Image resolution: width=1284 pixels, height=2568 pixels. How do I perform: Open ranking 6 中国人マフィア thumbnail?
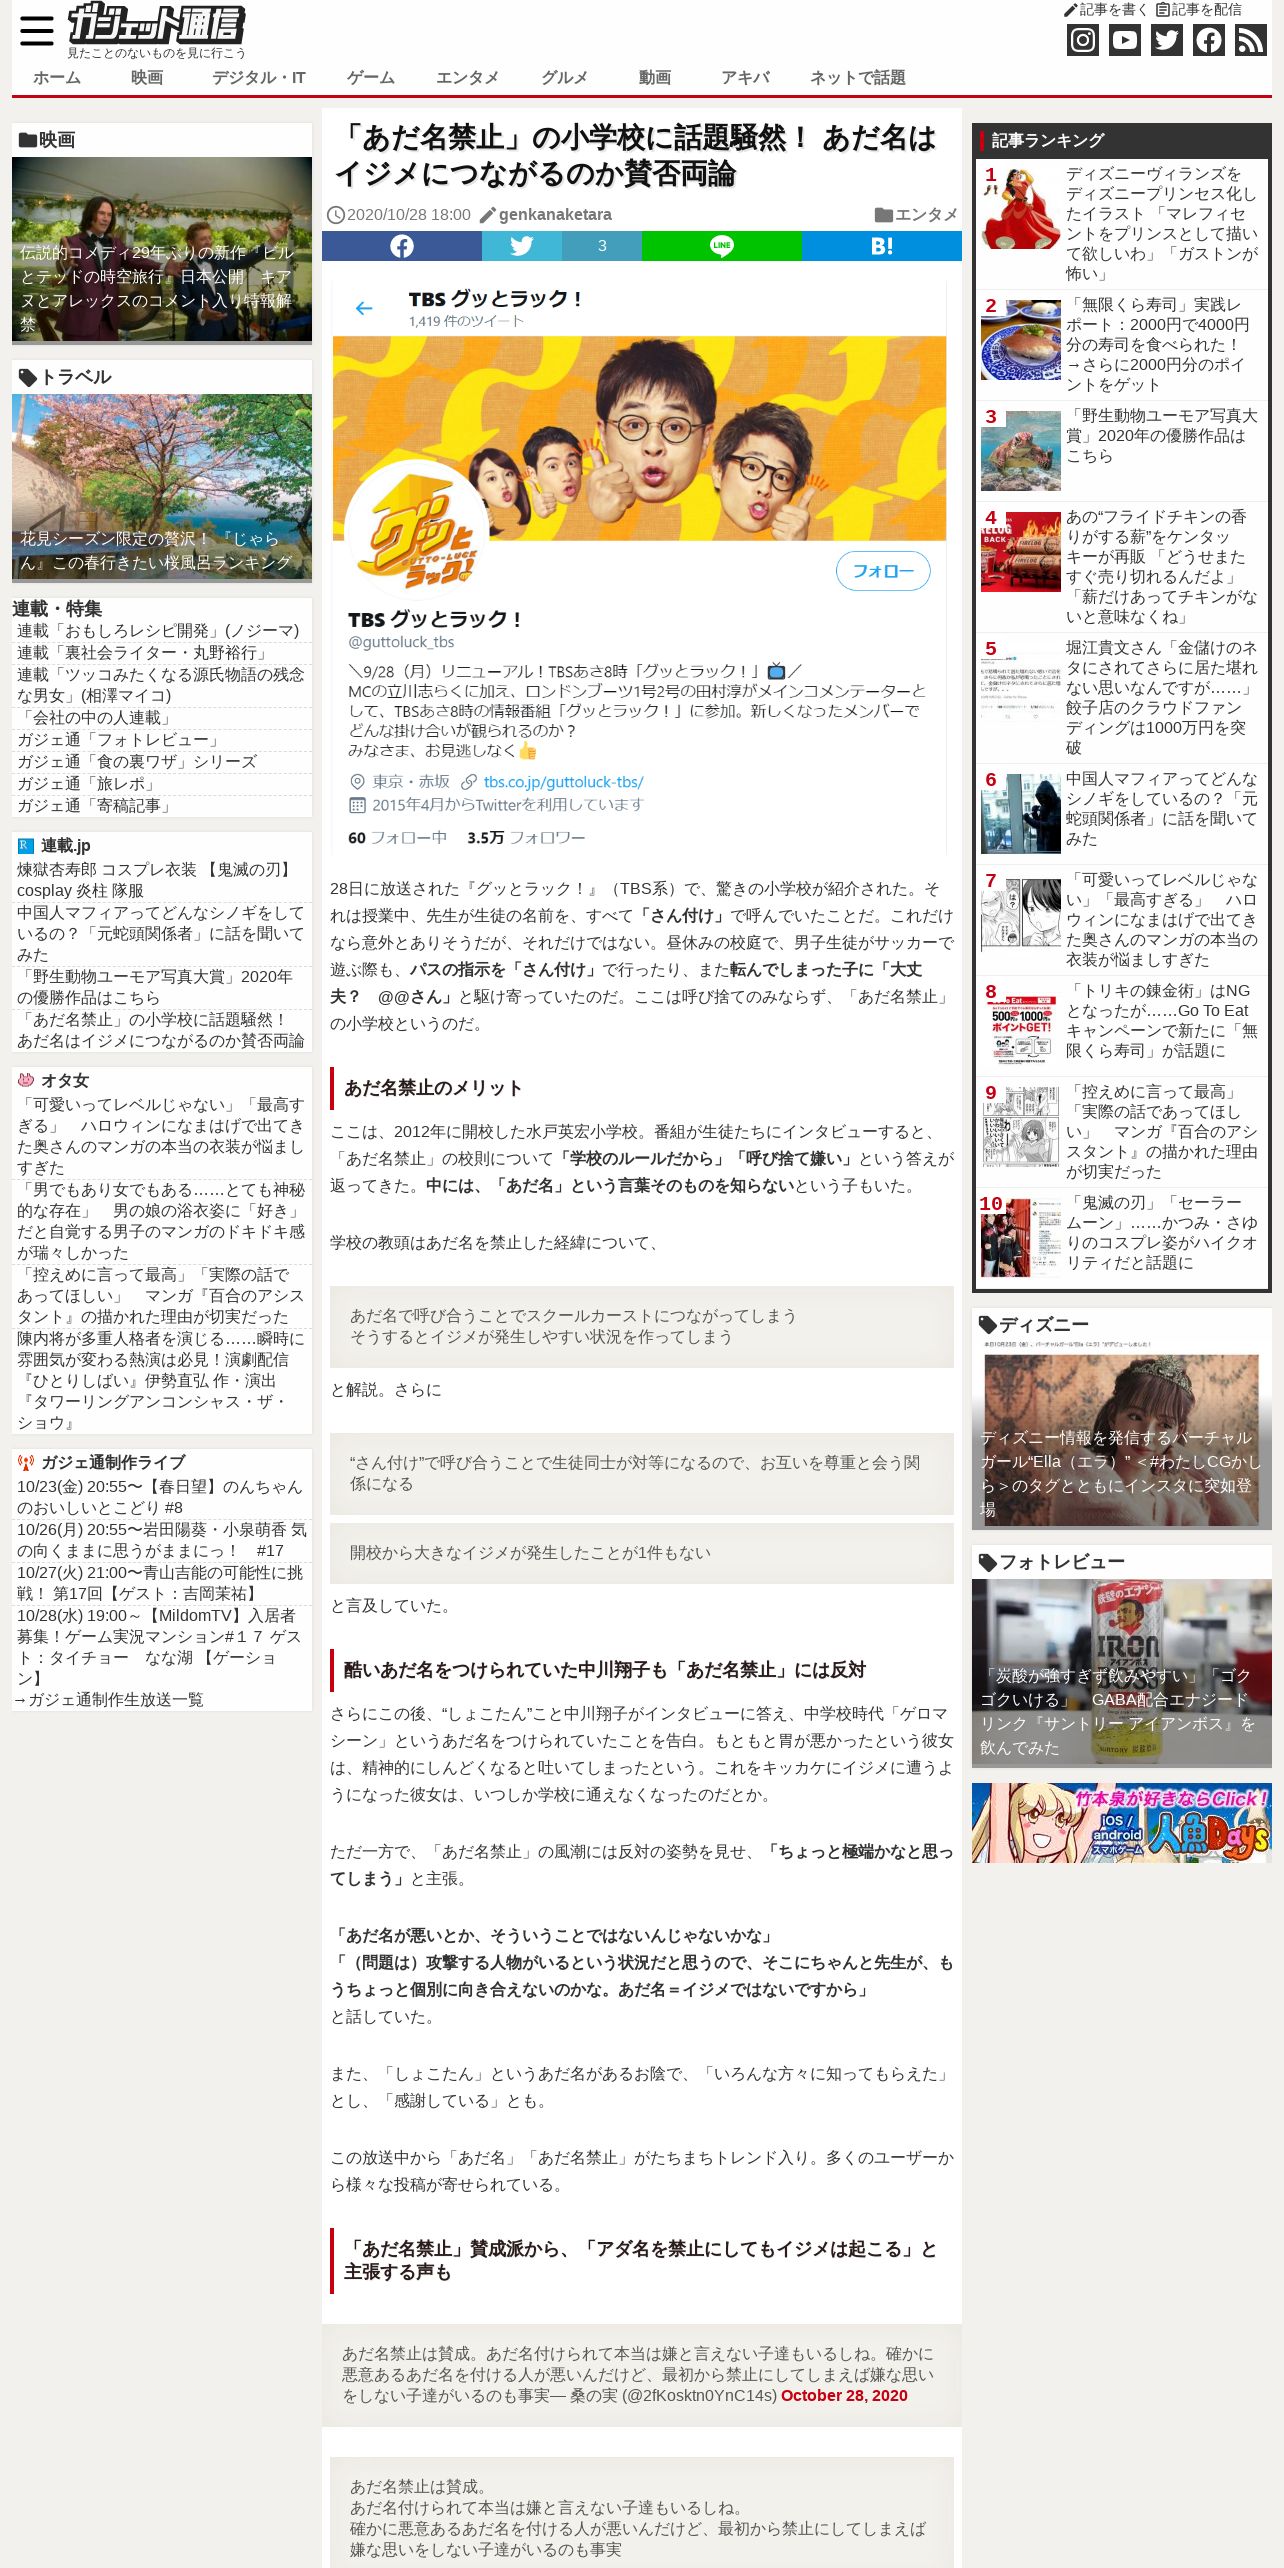1021,813
